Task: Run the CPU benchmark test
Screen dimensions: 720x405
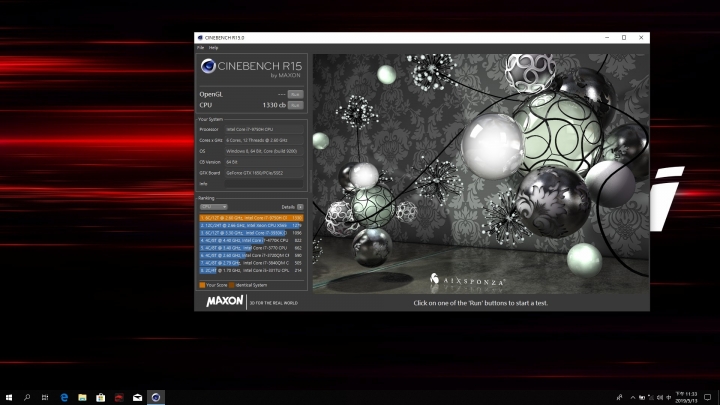Action: pos(295,105)
